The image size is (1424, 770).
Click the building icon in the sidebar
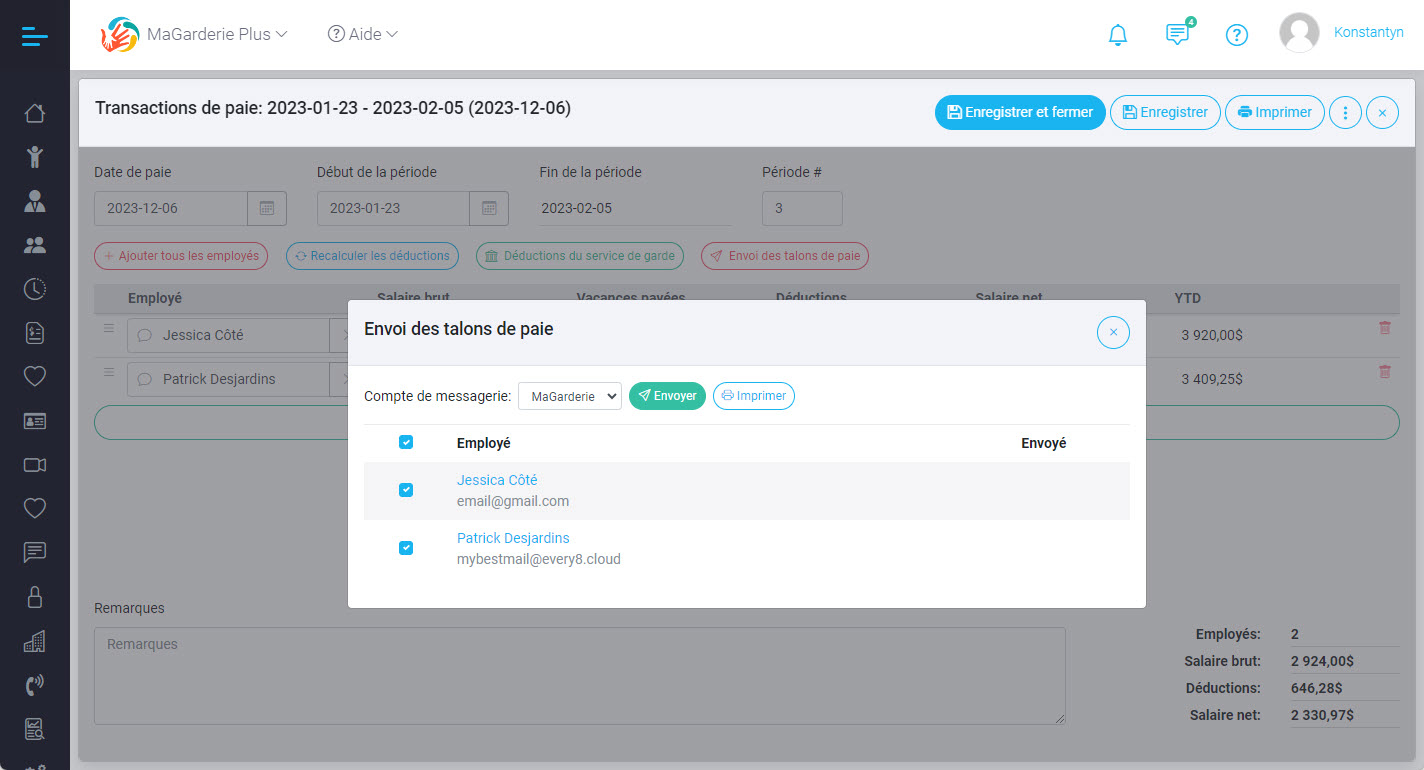[x=34, y=640]
